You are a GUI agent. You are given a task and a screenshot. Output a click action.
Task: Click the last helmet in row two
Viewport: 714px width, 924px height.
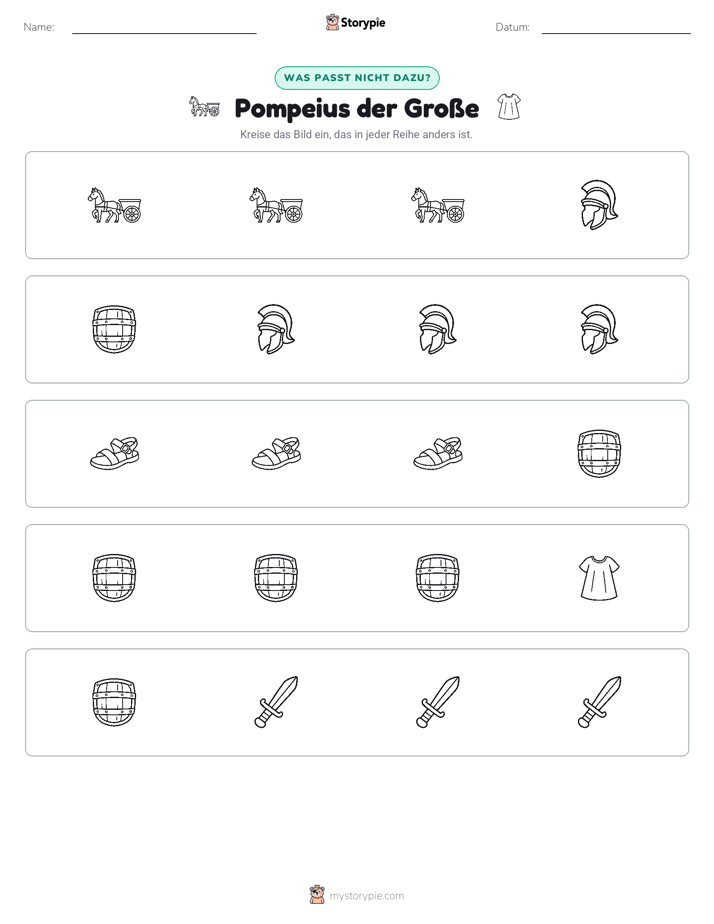(599, 329)
